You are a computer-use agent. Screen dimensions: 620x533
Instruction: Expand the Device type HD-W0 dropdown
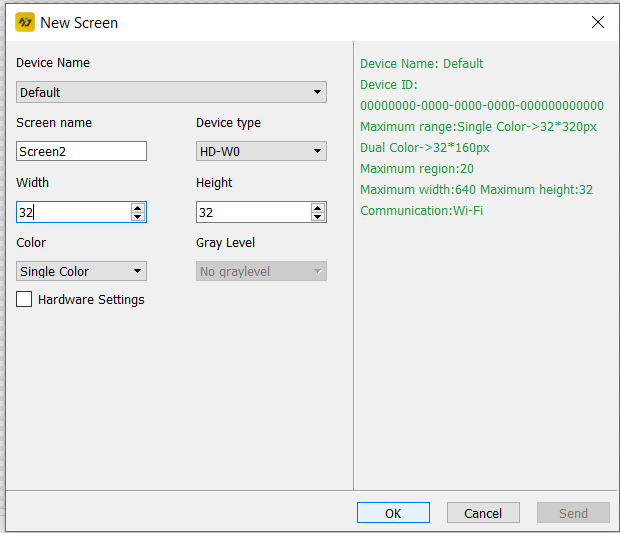pos(261,151)
